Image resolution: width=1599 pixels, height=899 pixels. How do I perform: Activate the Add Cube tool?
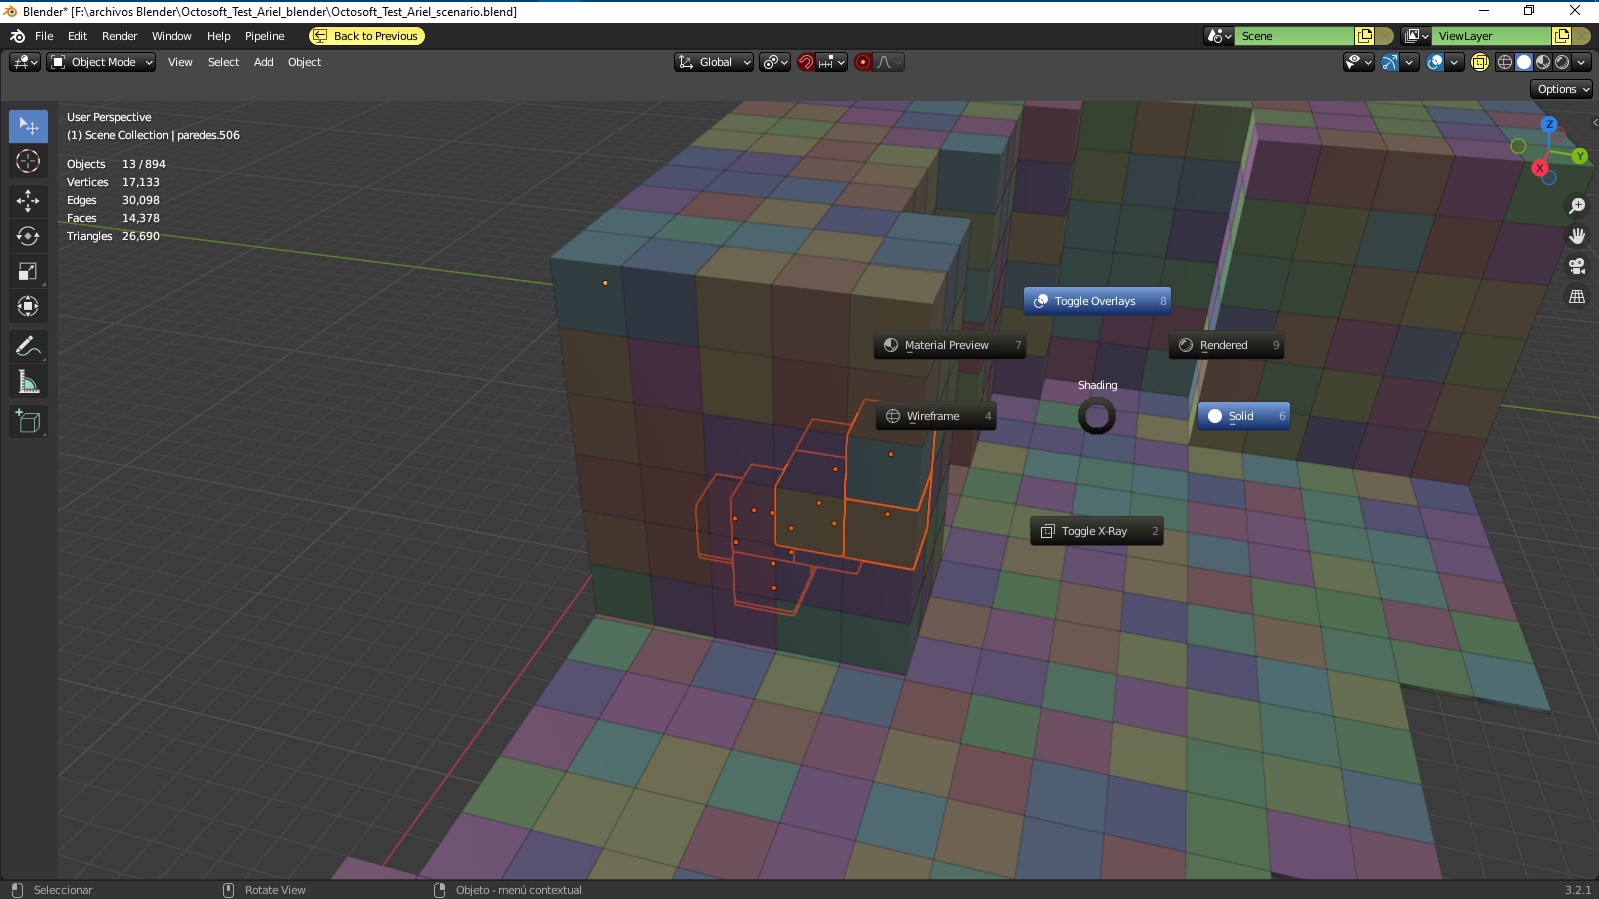click(28, 421)
